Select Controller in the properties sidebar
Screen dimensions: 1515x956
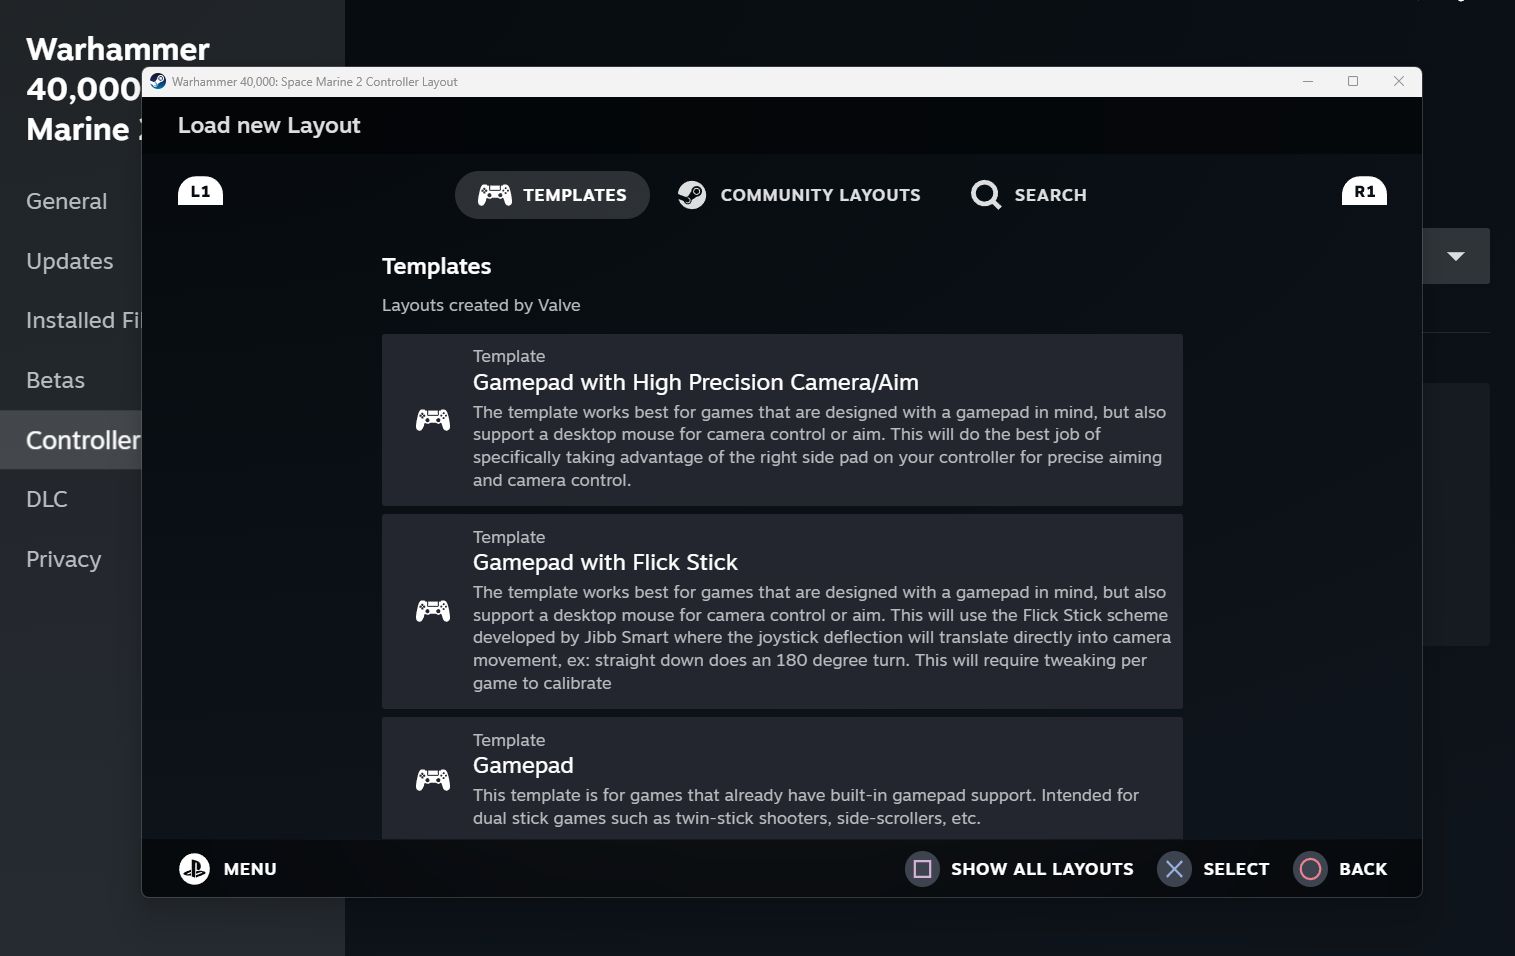[71, 440]
